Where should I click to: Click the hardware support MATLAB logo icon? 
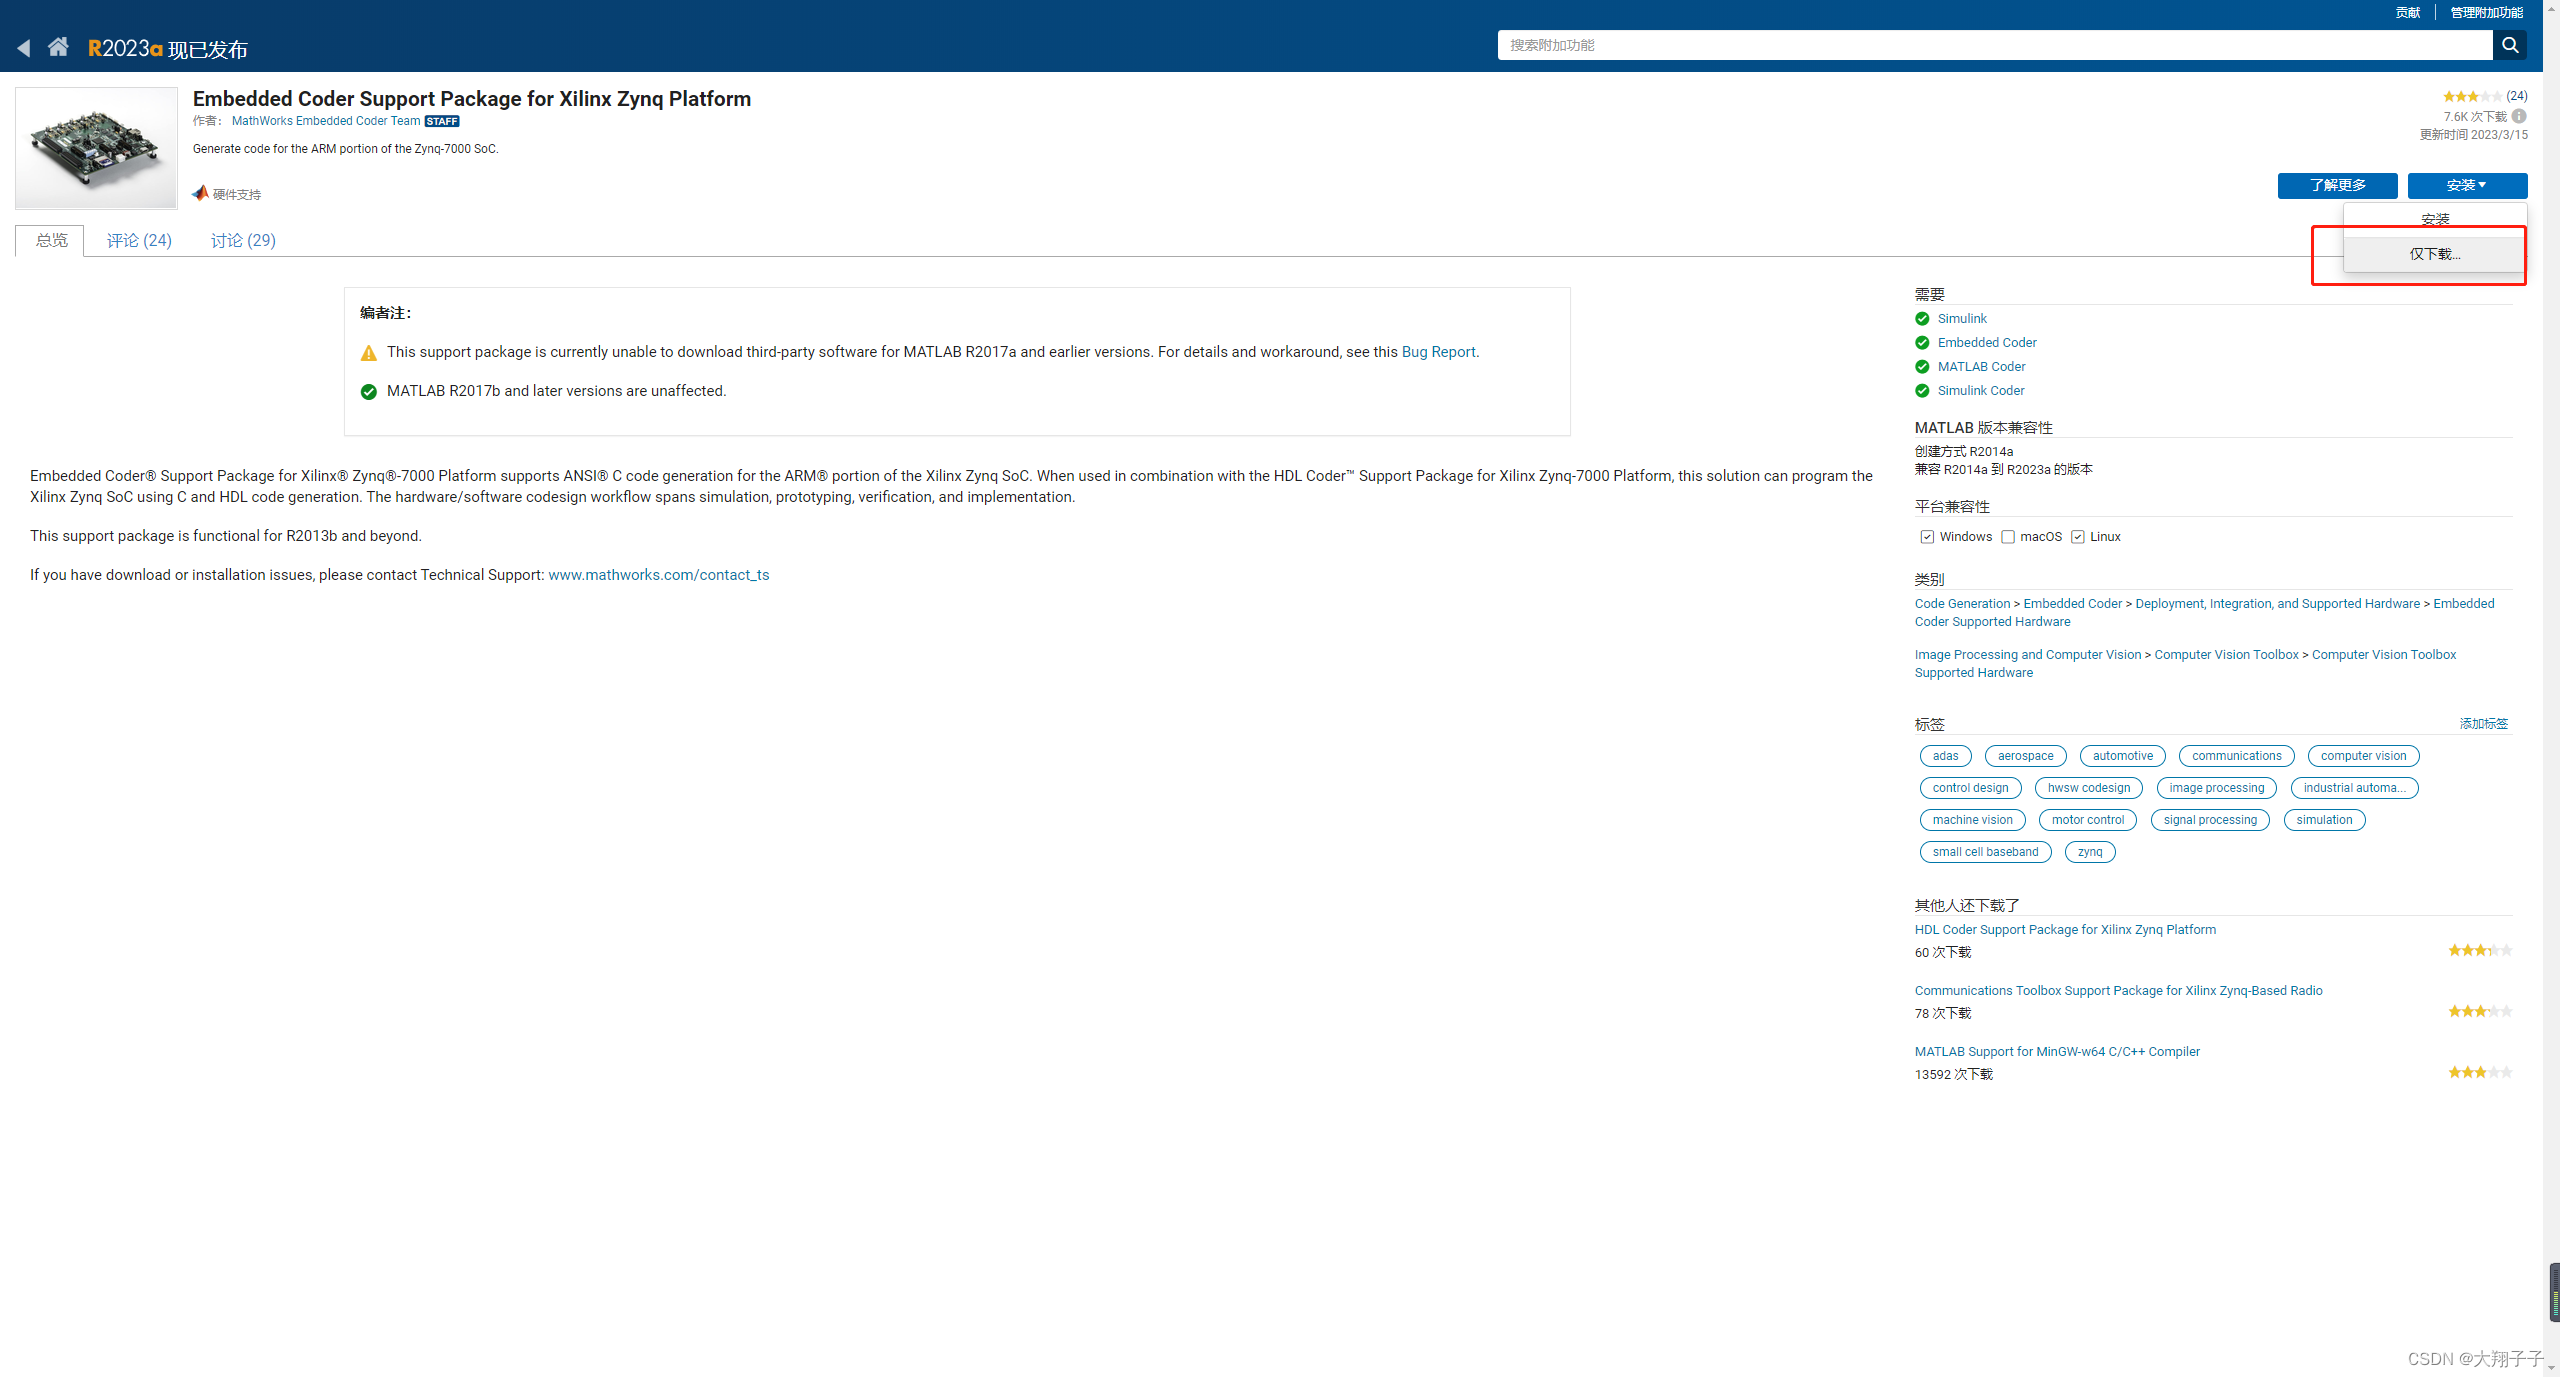[201, 193]
